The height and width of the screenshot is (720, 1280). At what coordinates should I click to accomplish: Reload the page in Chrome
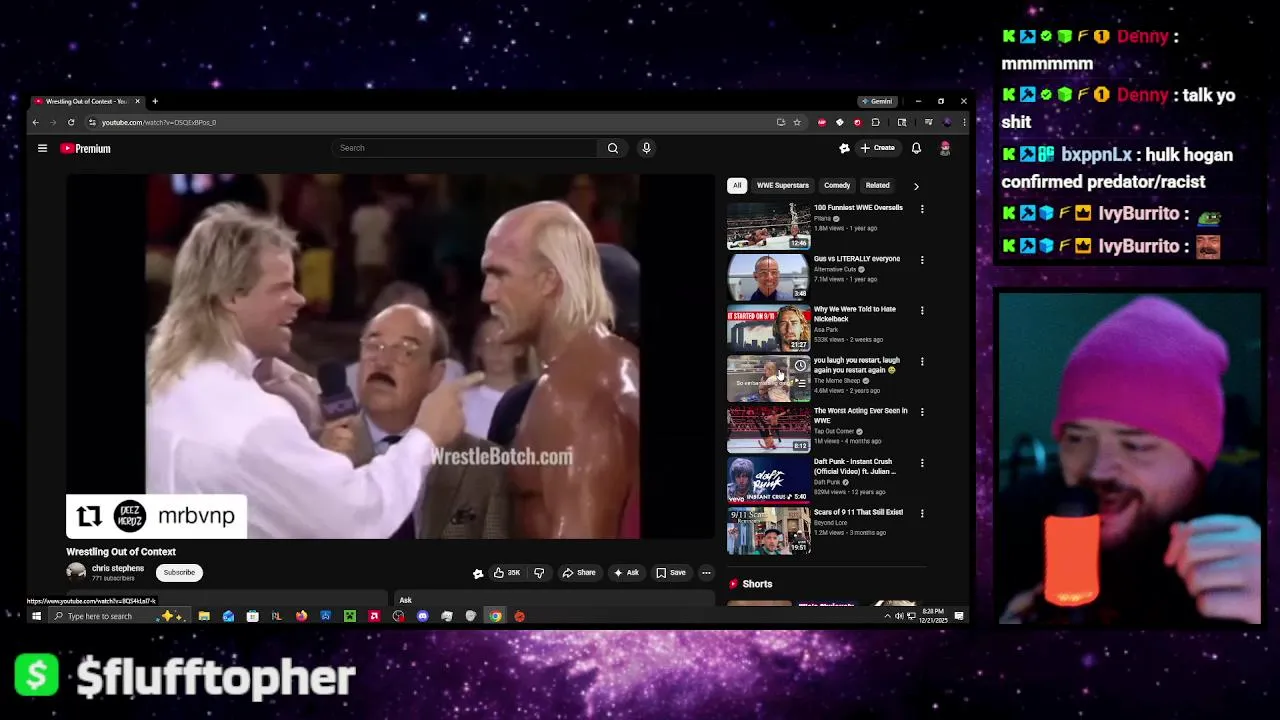pos(71,122)
